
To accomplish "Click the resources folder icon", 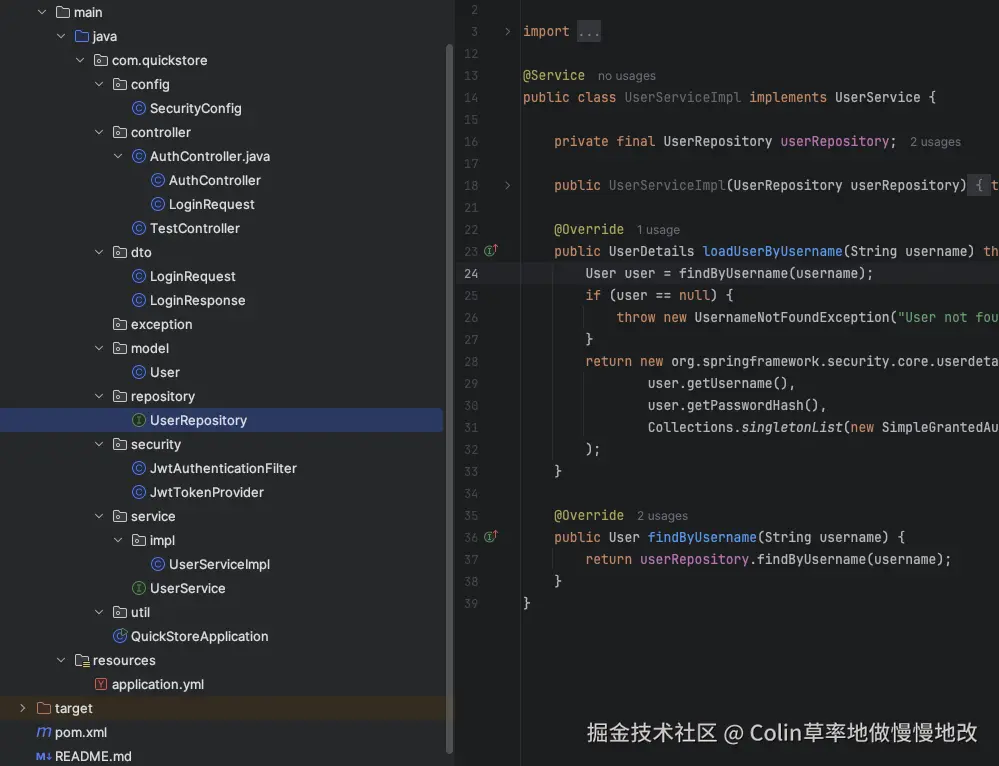I will coord(82,660).
